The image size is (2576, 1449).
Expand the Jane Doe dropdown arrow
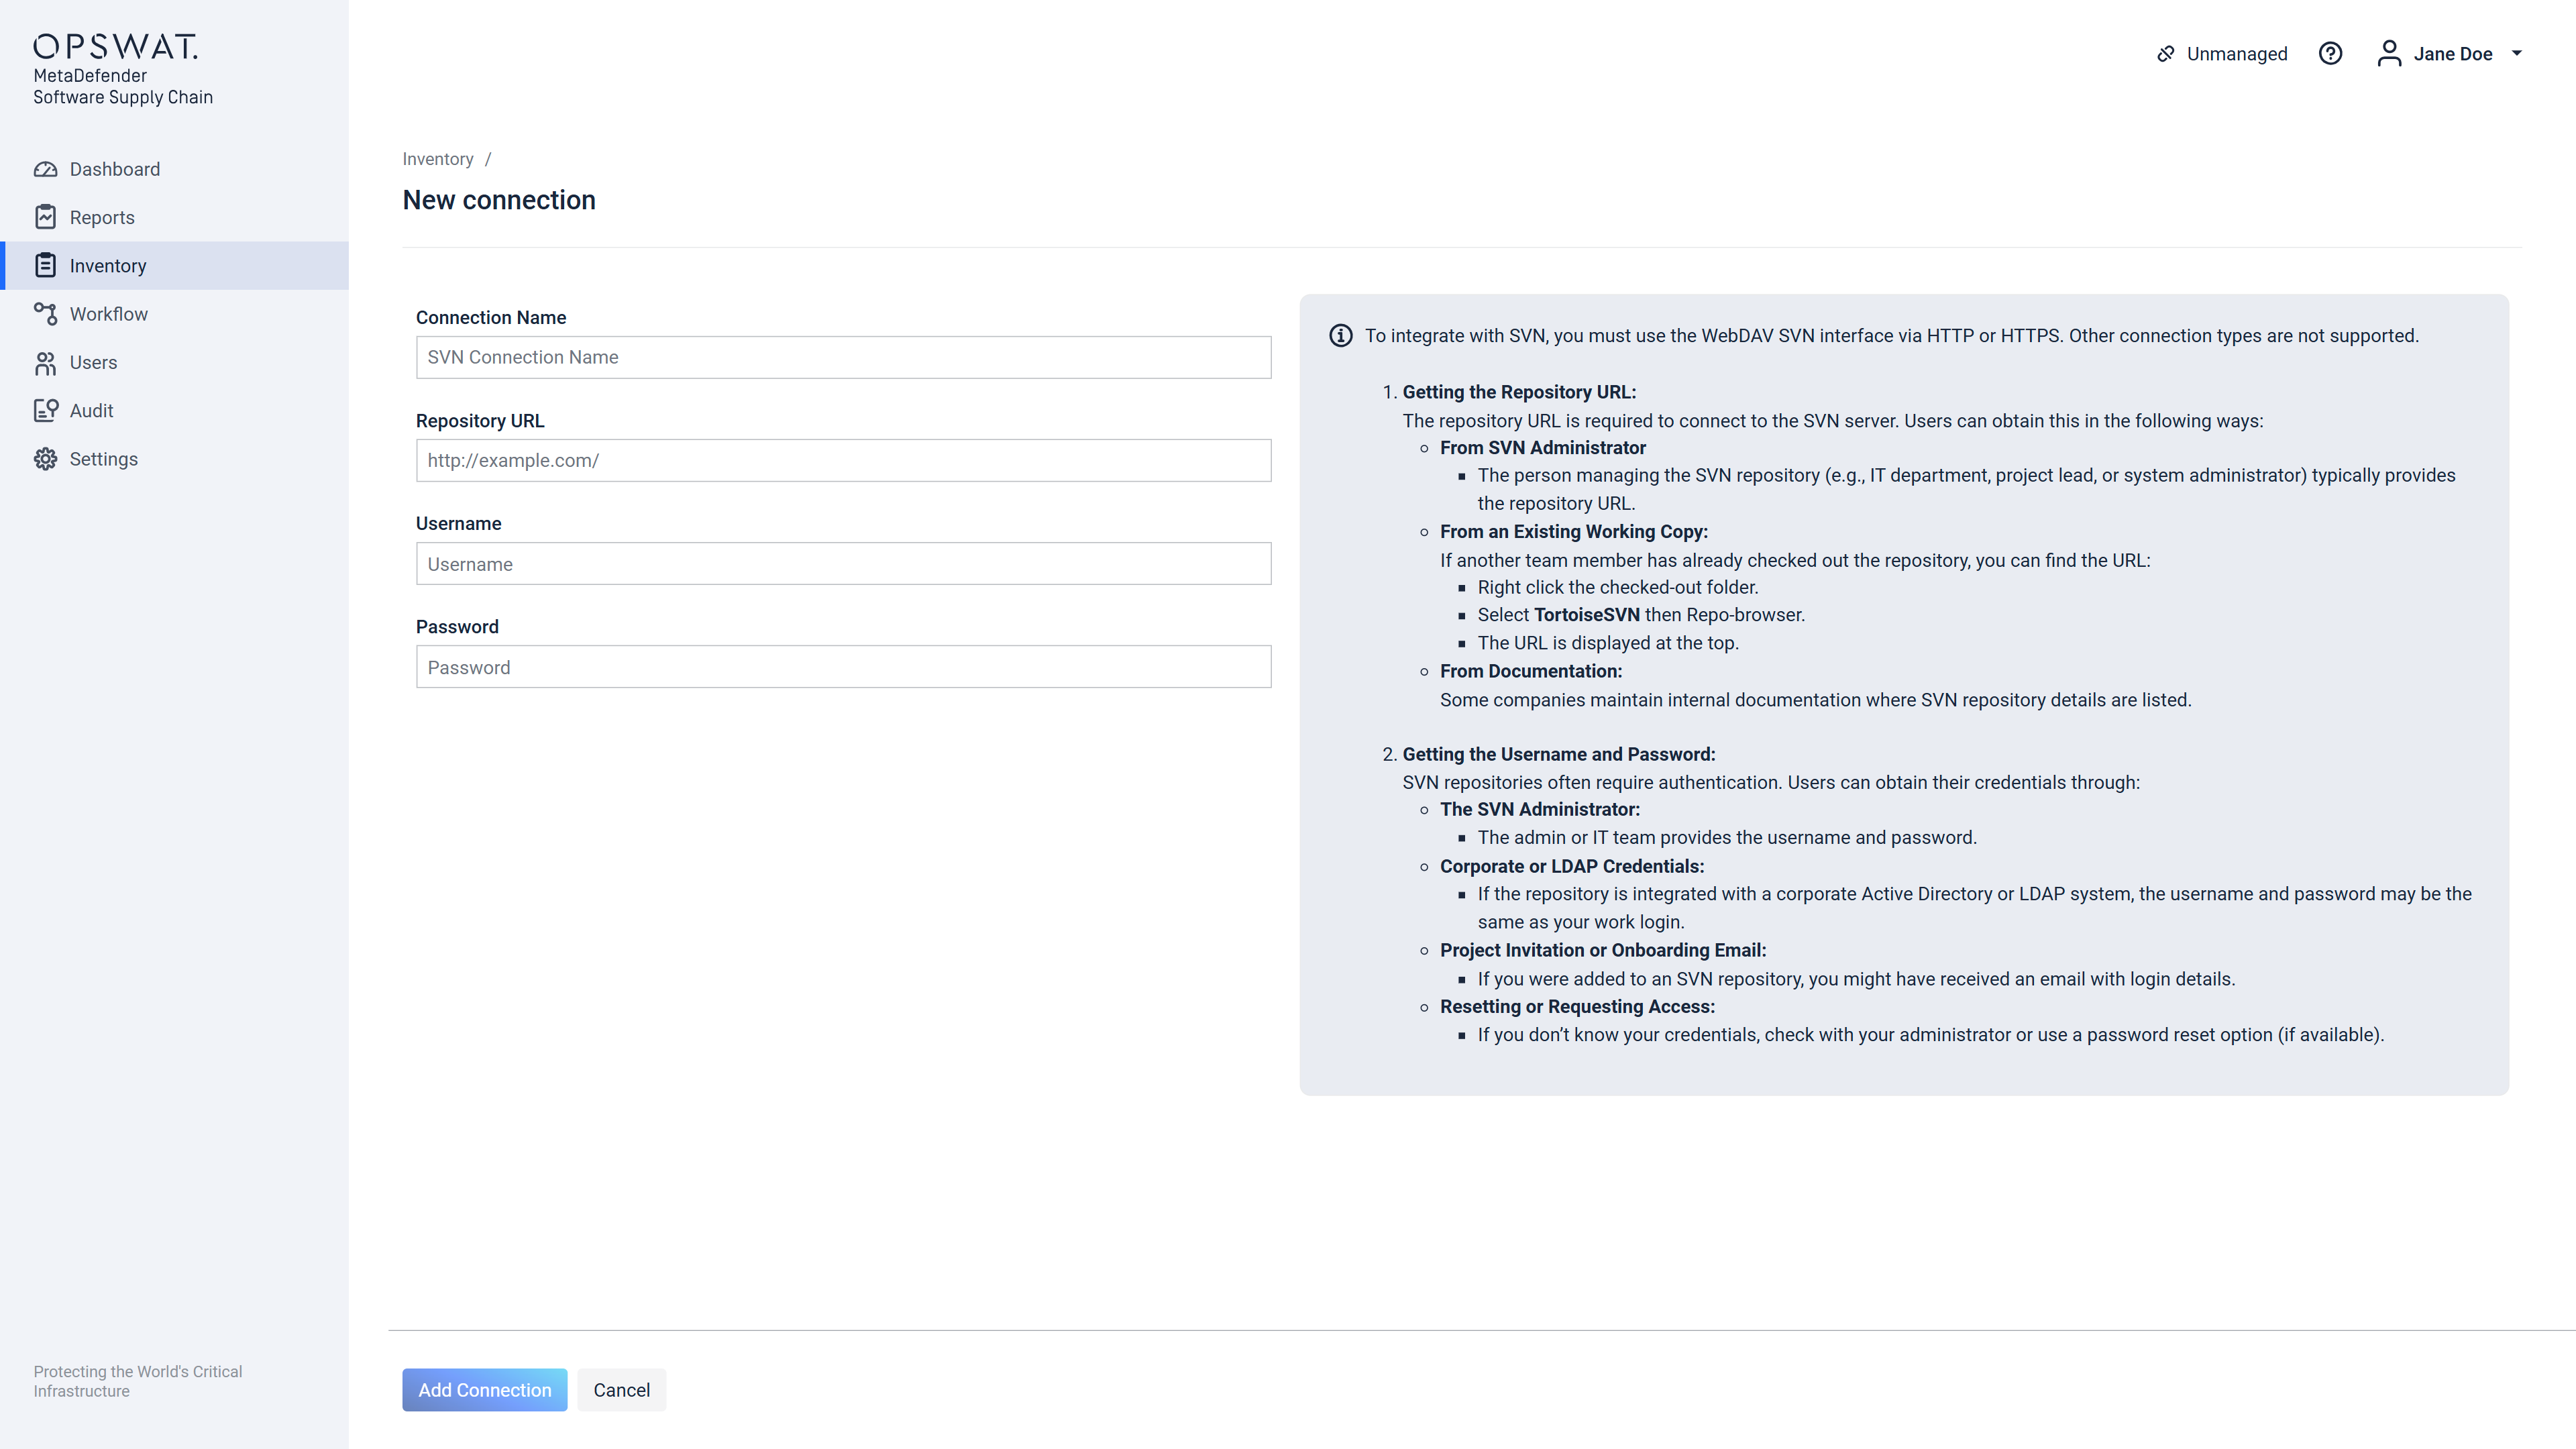coord(2517,54)
